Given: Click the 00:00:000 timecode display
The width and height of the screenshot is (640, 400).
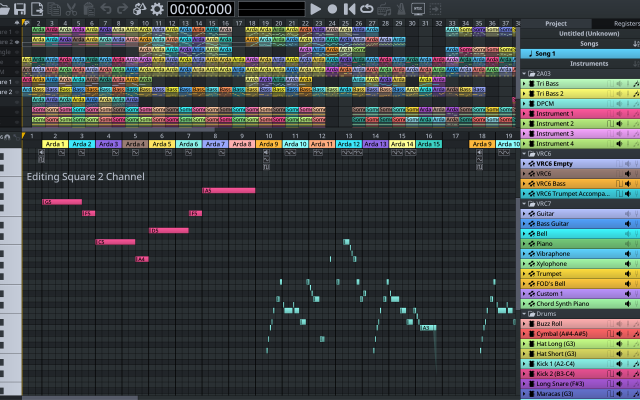Looking at the screenshot, I should coord(201,9).
